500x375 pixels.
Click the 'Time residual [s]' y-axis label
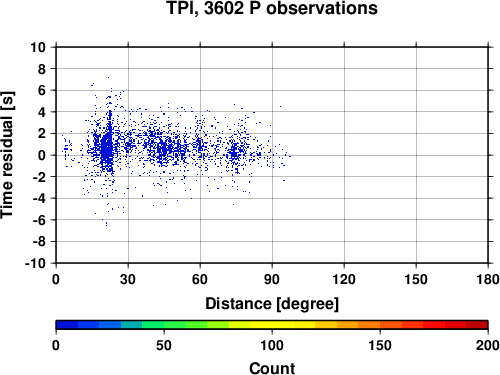coord(7,155)
